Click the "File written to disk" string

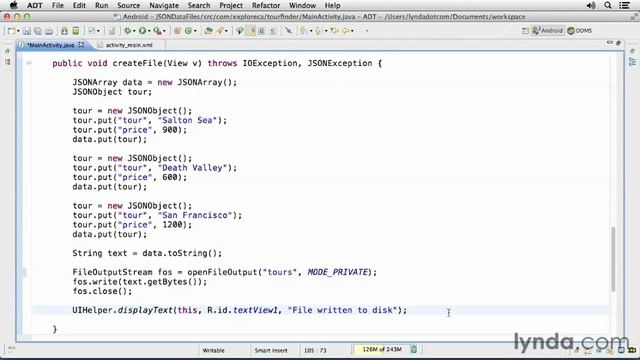tap(342, 310)
